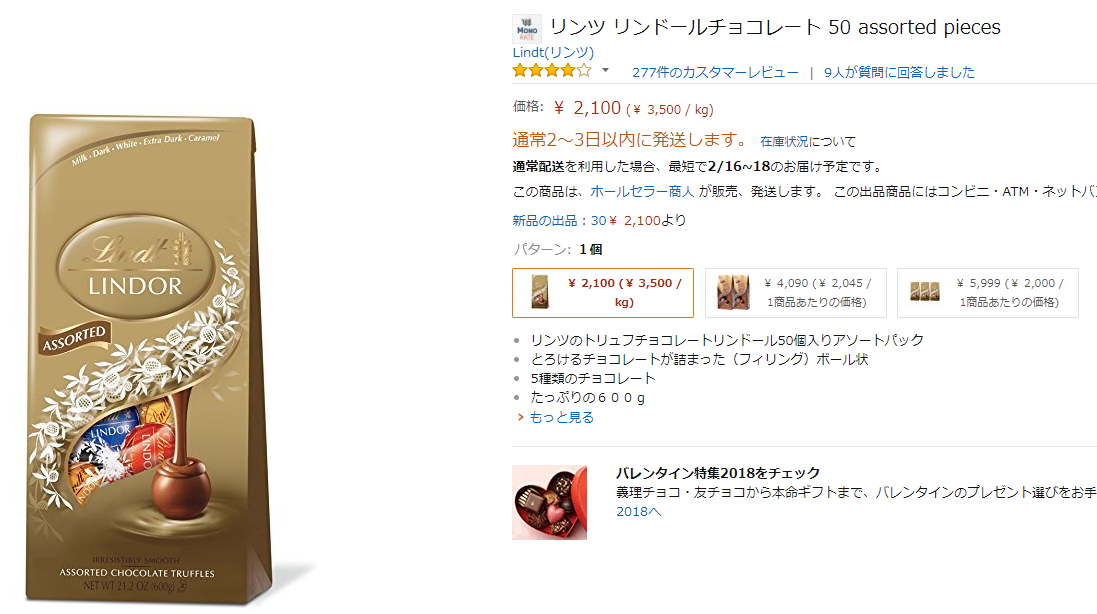
Task: Click the two bags thumbnail icon
Action: pyautogui.click(x=732, y=292)
